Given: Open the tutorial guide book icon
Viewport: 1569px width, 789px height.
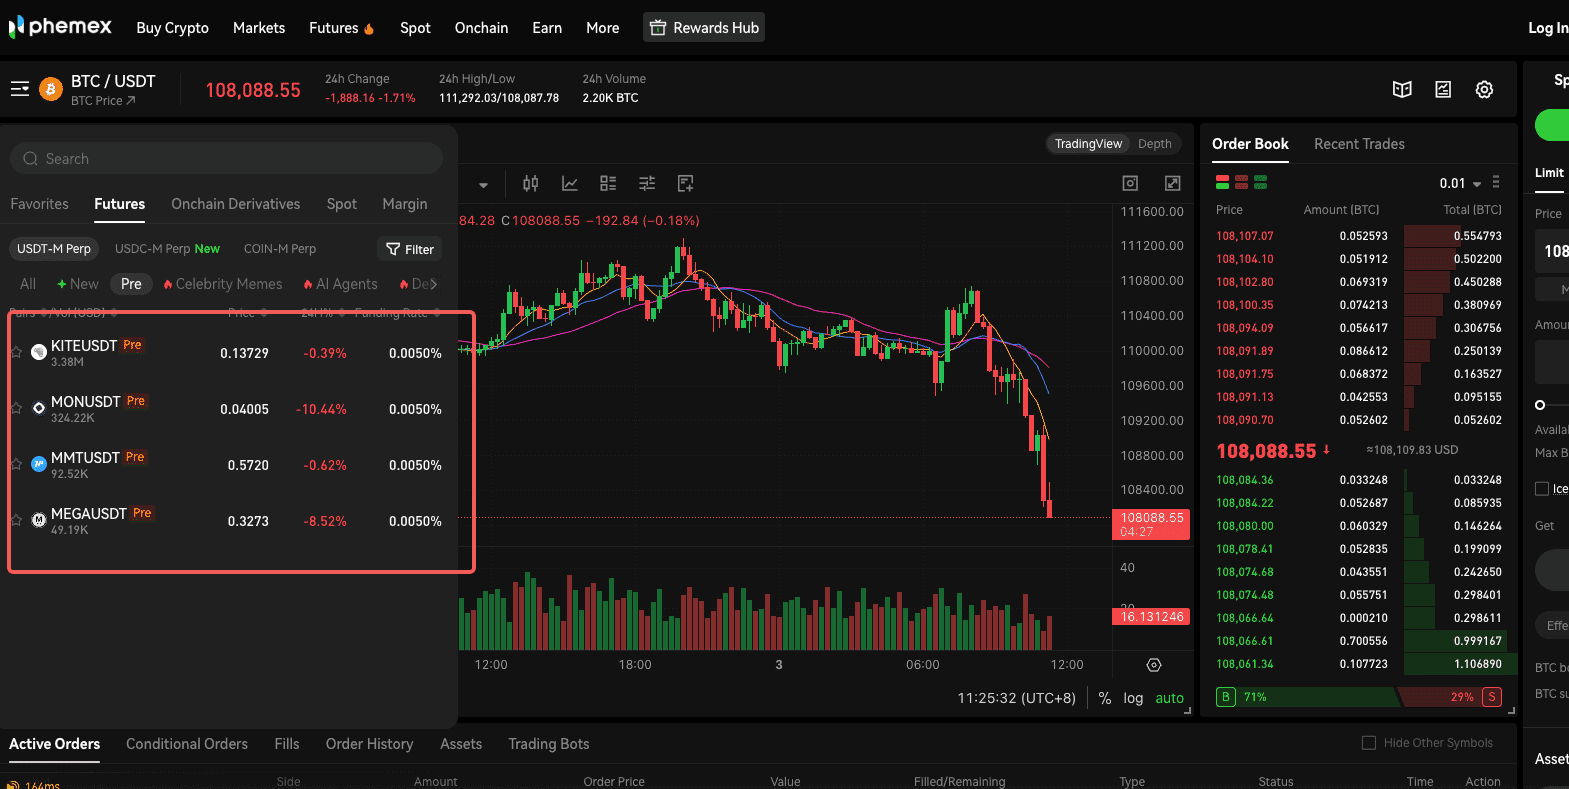Looking at the screenshot, I should (x=1402, y=90).
